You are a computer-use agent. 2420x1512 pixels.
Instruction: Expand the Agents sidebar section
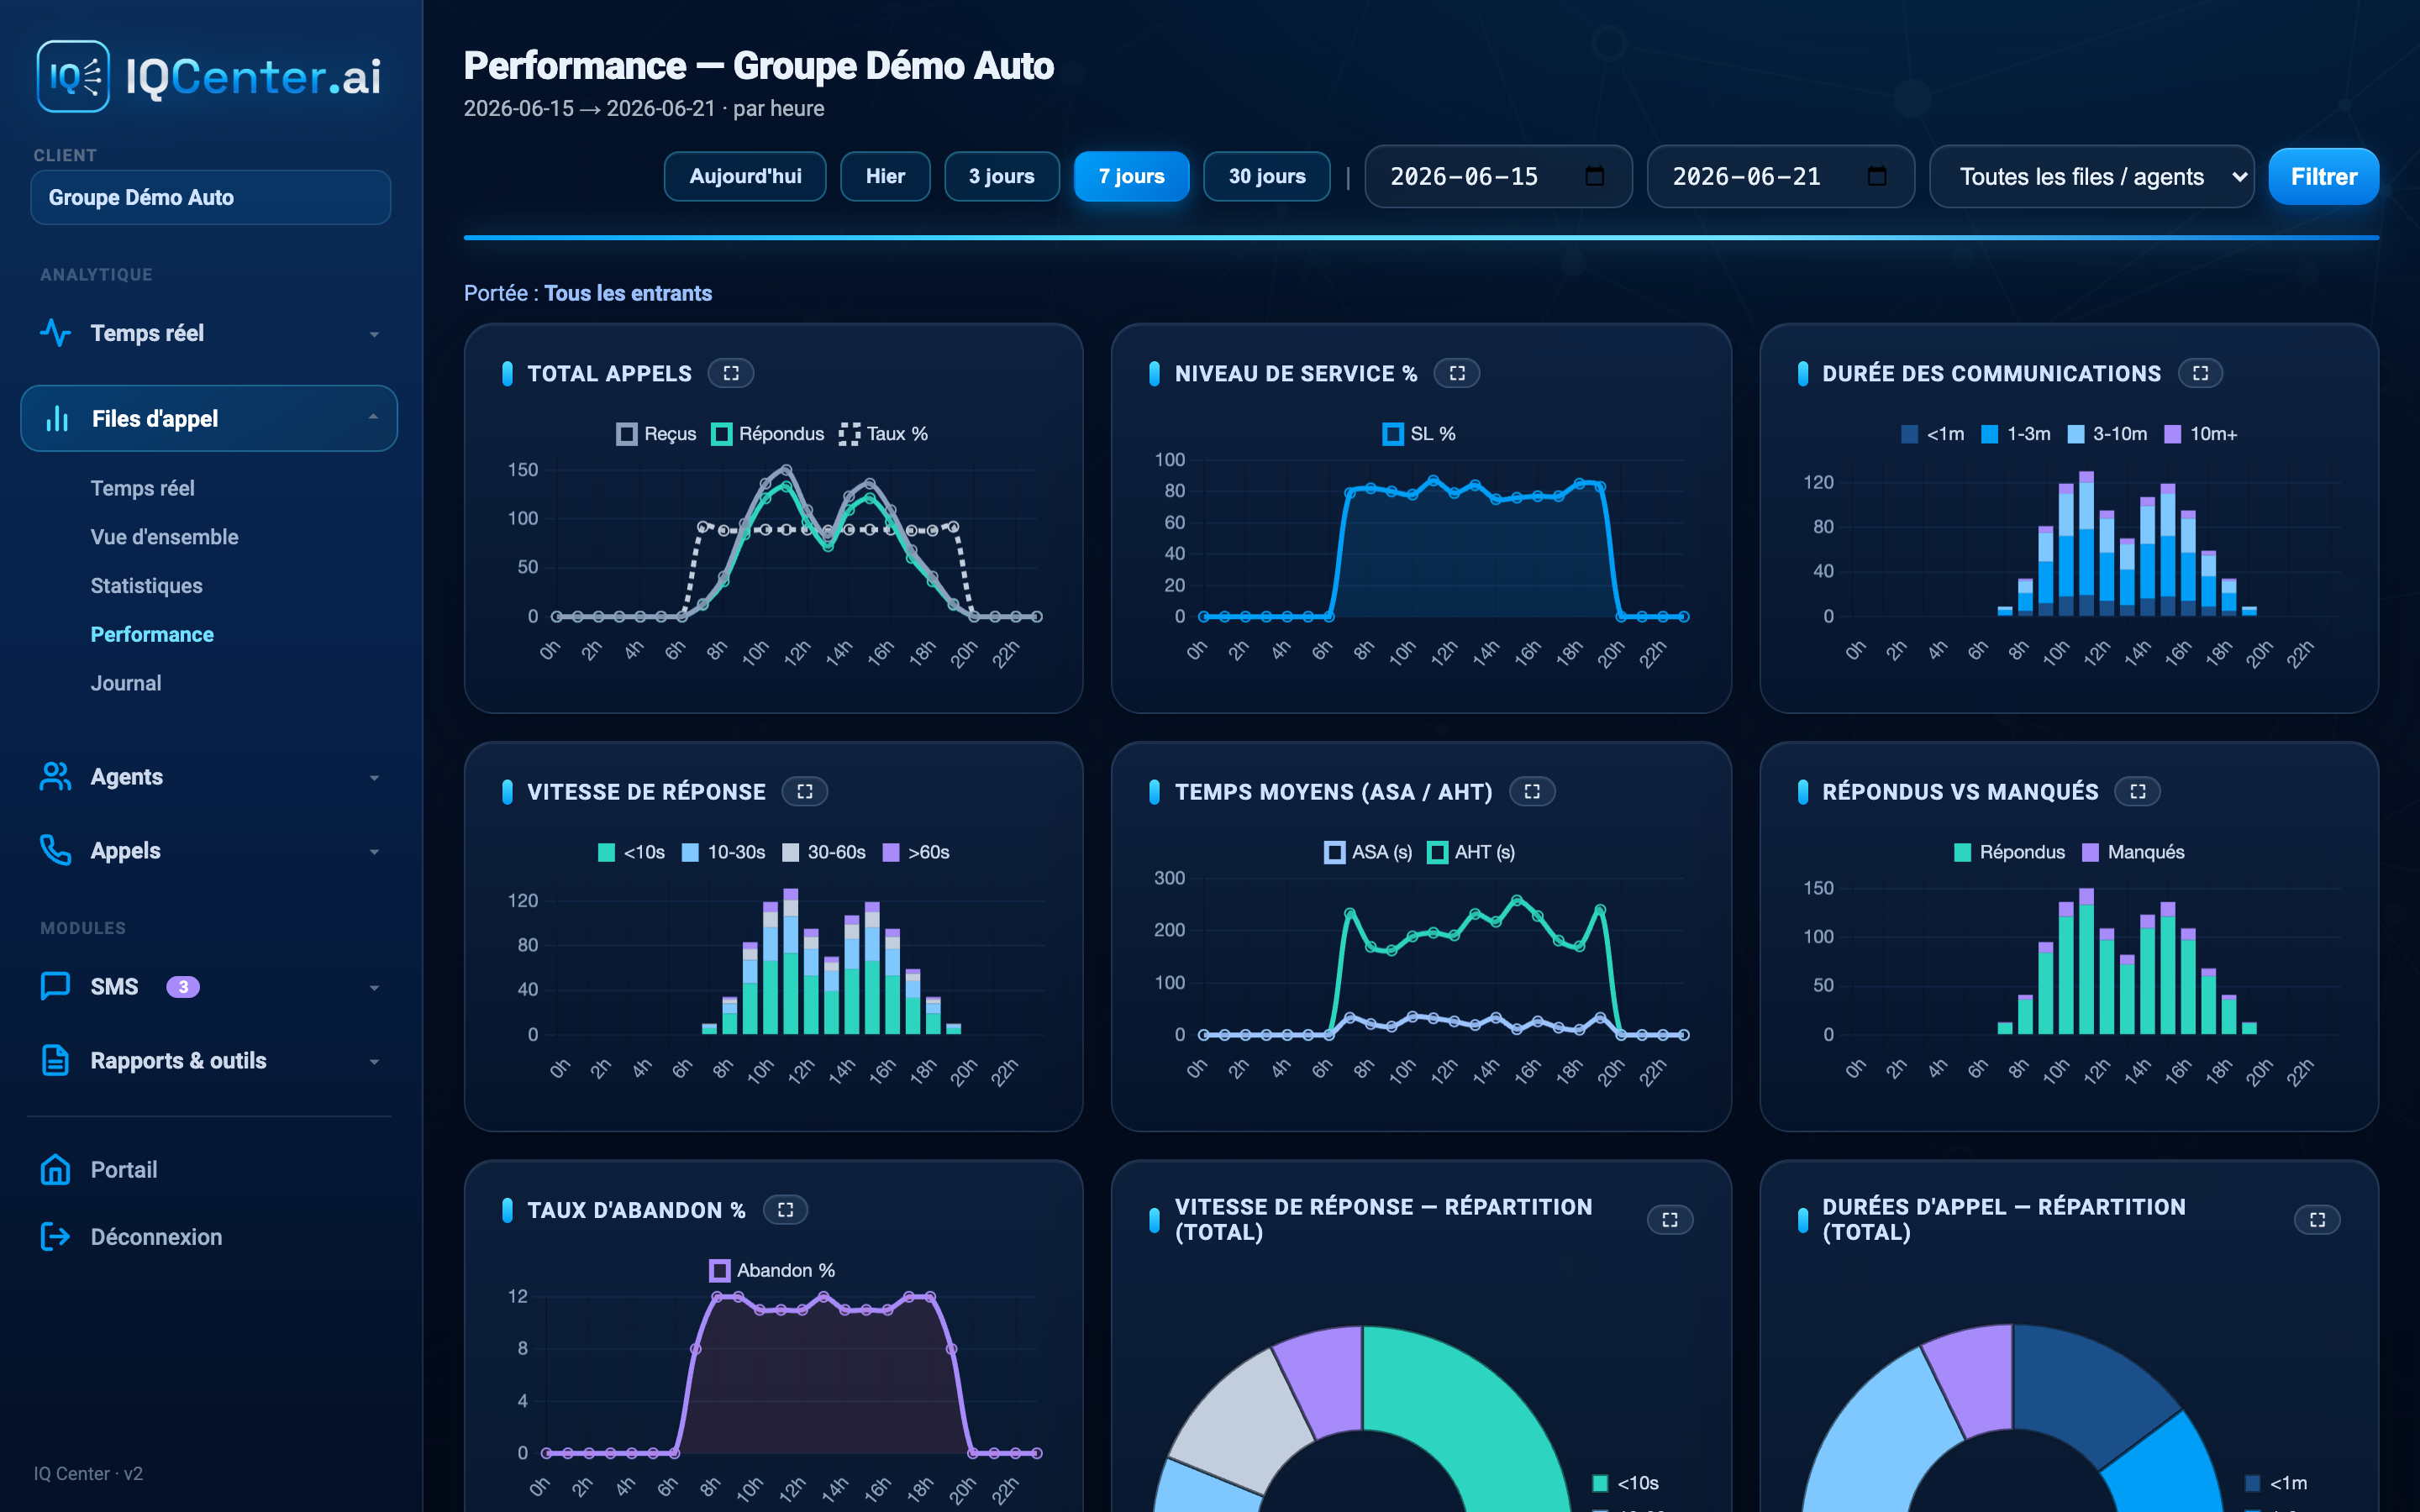coord(374,778)
